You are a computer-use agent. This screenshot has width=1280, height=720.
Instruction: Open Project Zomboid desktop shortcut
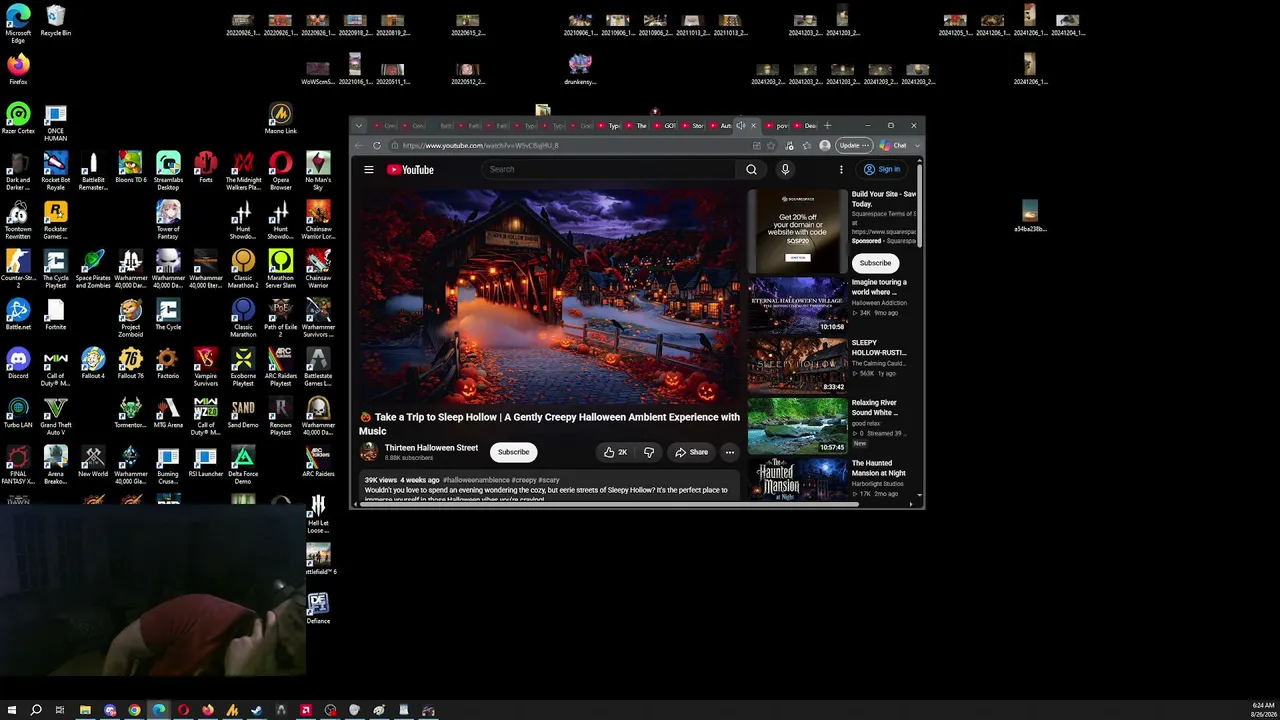pyautogui.click(x=131, y=318)
